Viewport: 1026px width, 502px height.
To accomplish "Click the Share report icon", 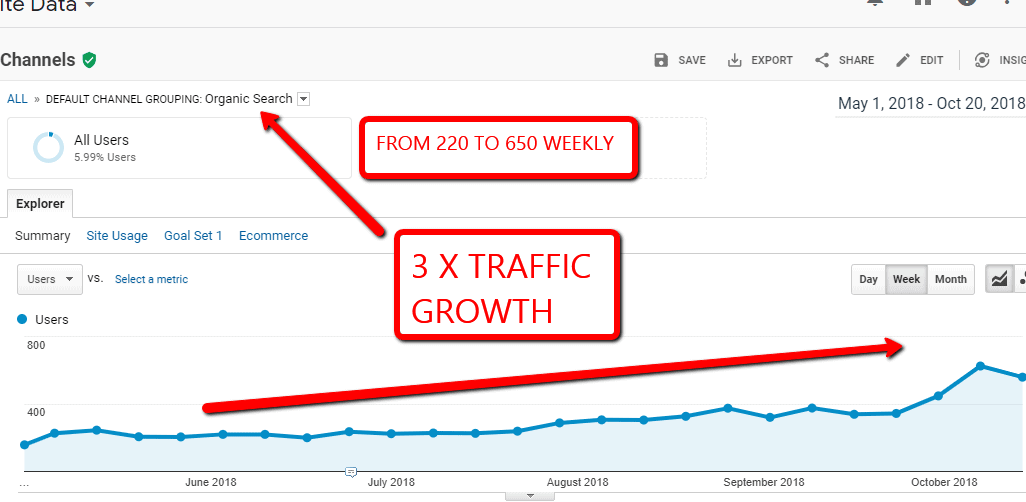I will (822, 60).
